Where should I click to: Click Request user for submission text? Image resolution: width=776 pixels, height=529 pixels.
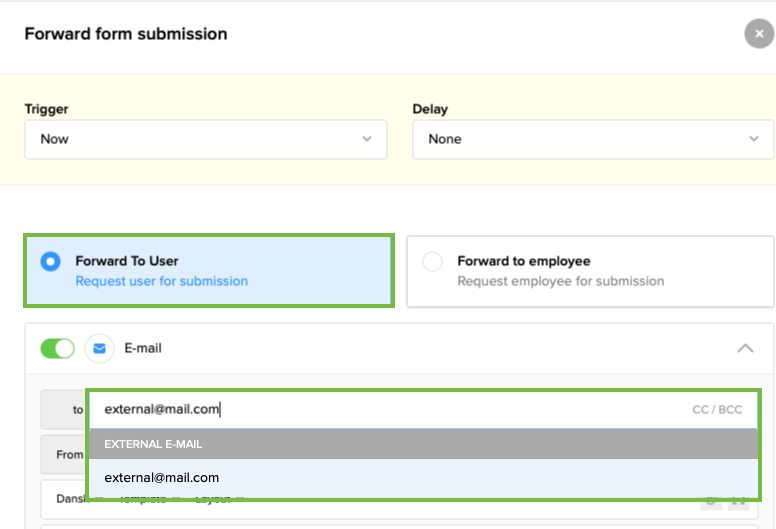[161, 281]
